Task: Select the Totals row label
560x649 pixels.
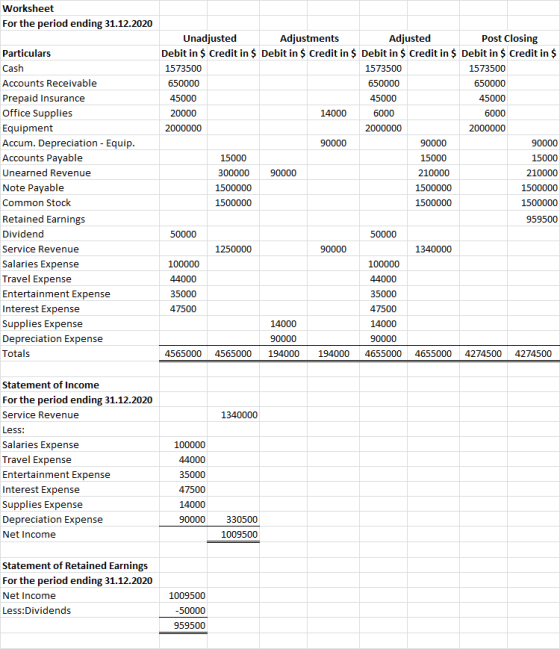Action: pyautogui.click(x=16, y=353)
